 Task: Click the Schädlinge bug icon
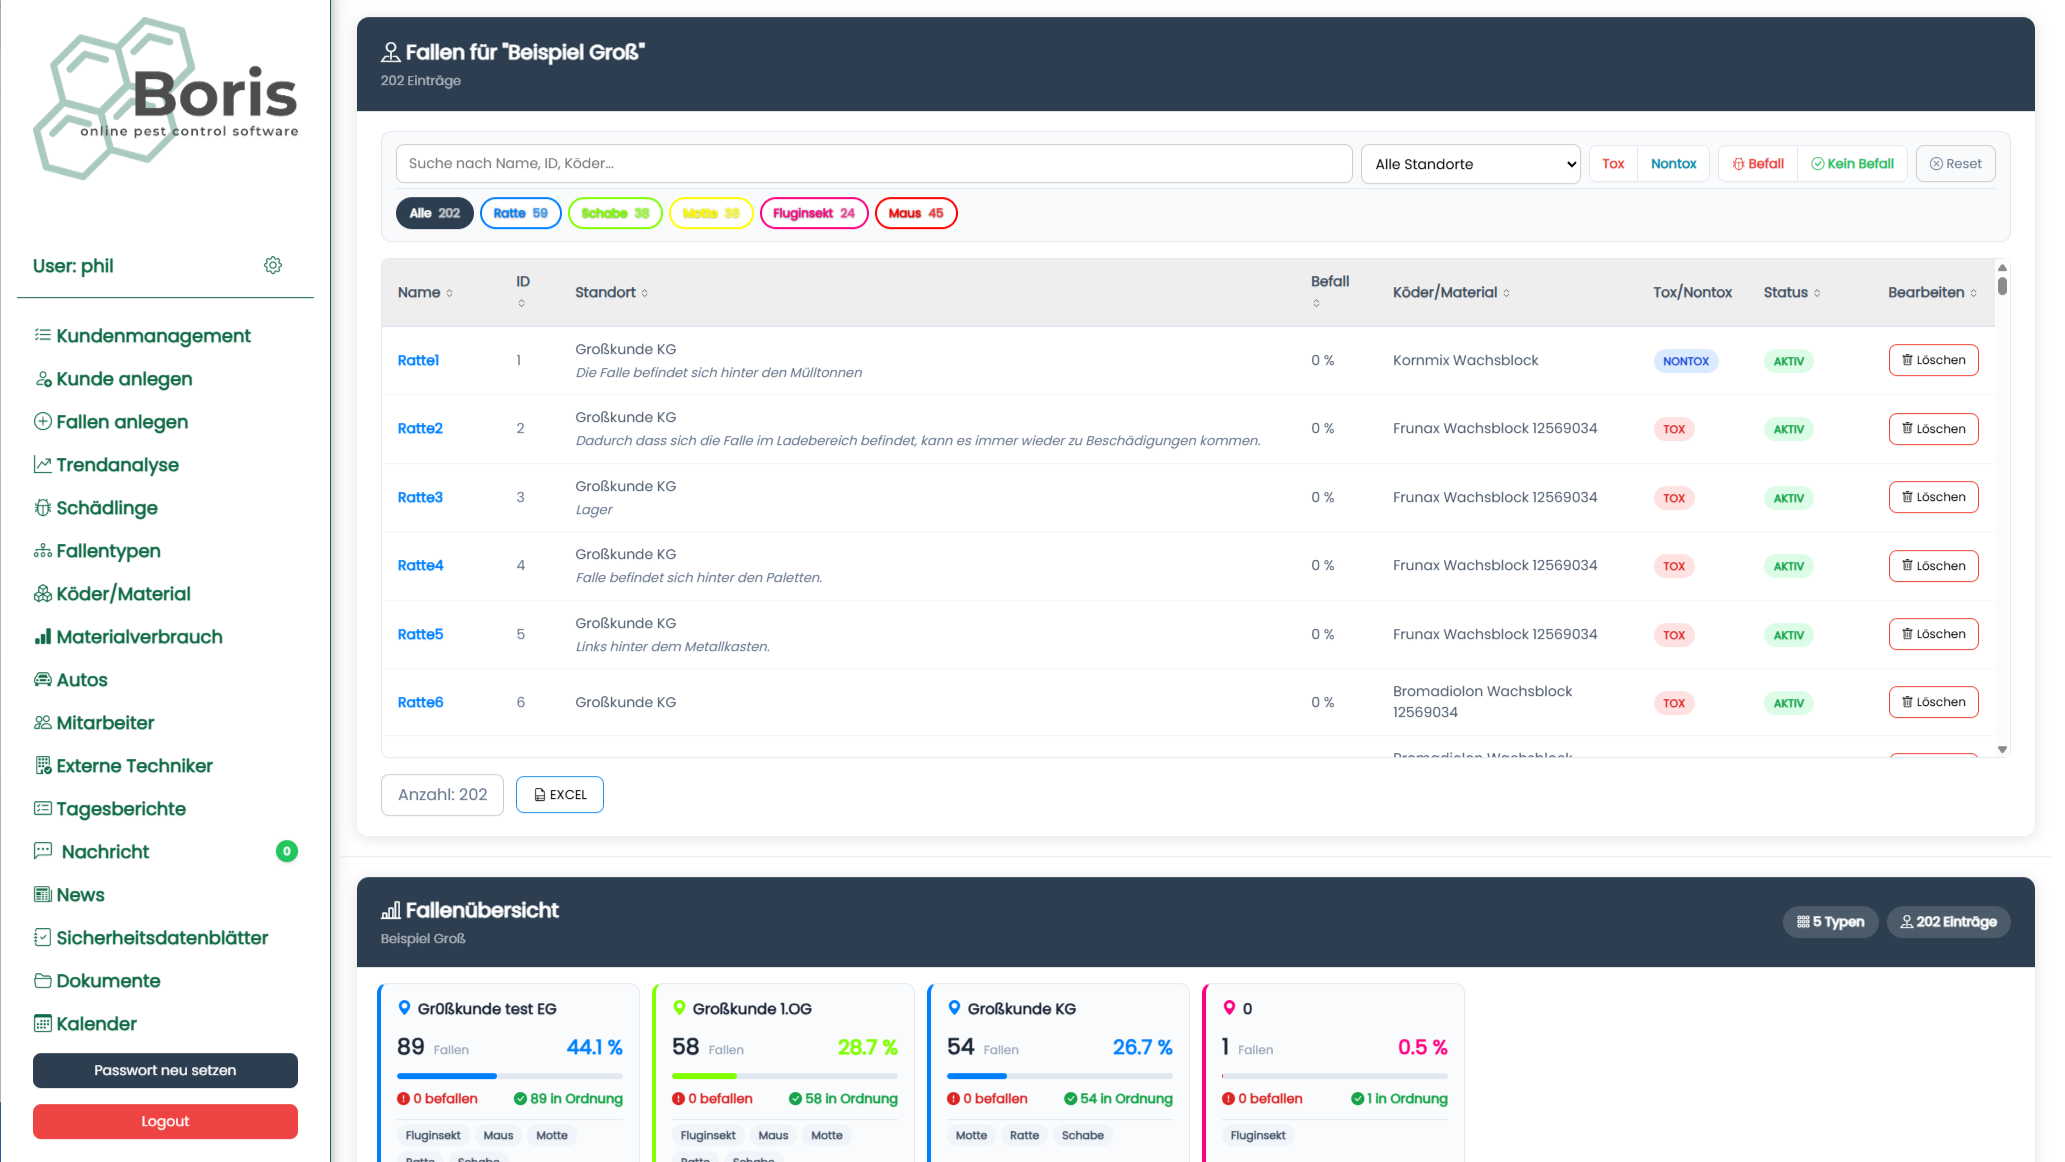[43, 508]
